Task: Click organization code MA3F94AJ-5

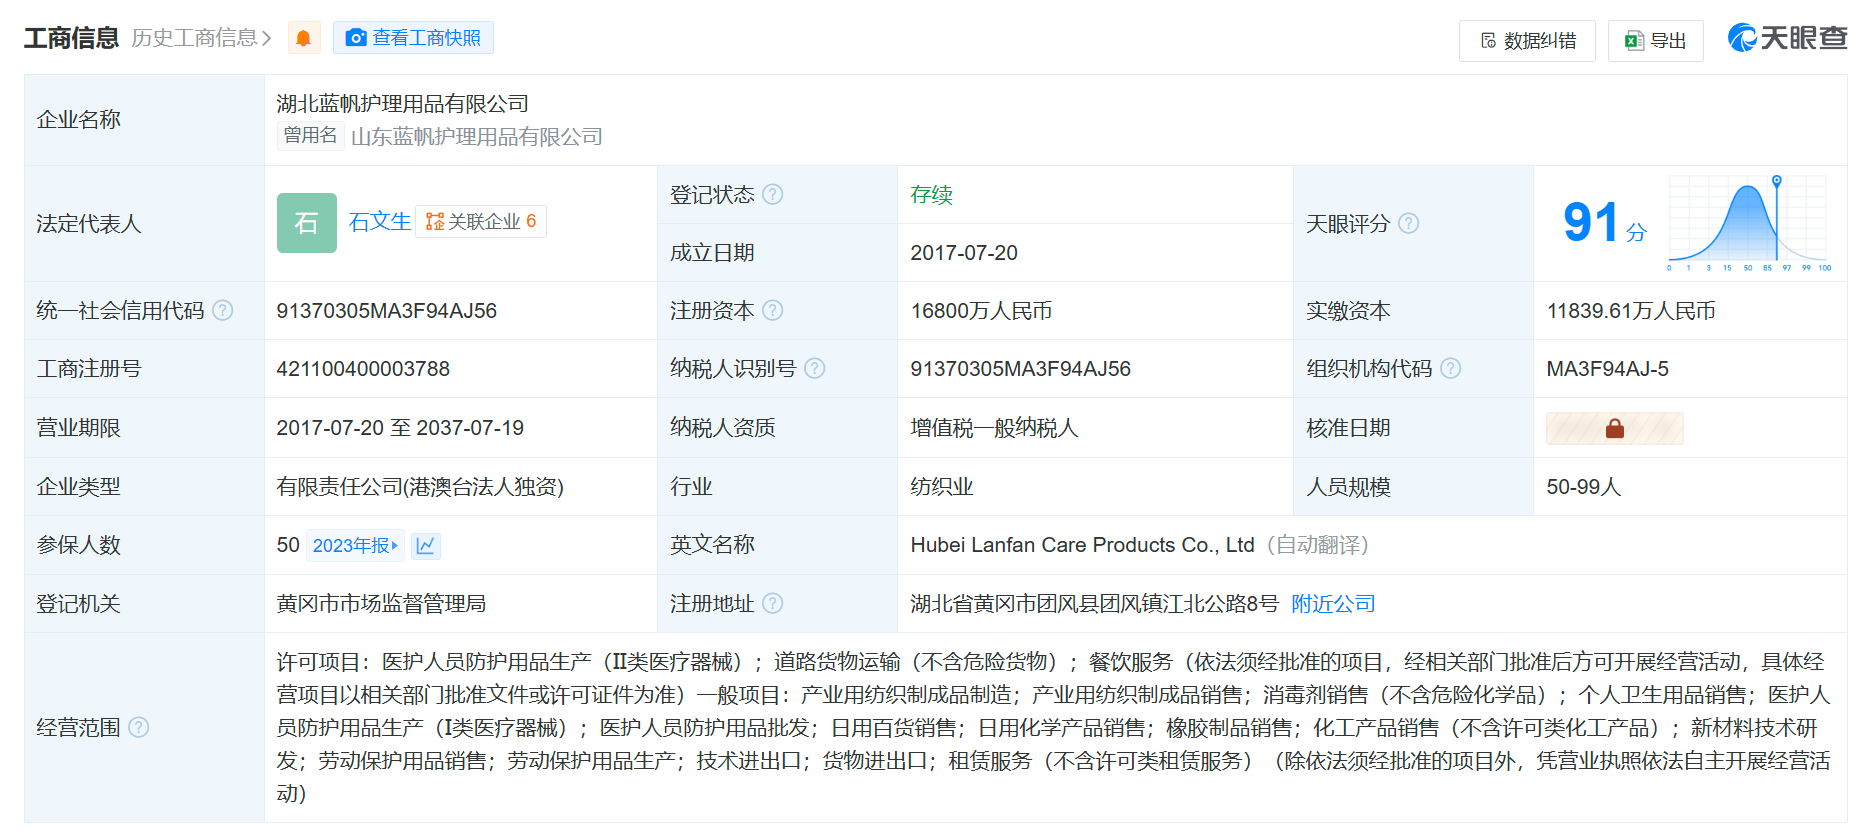Action: click(x=1608, y=369)
